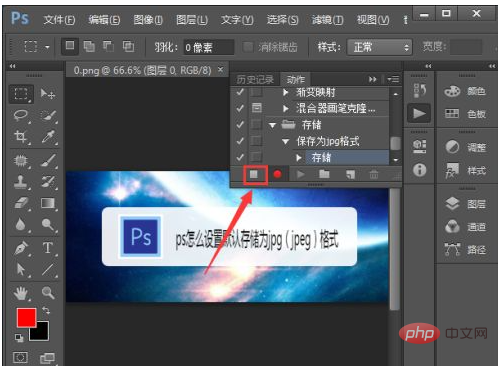Toggle the checkmark for the highlighted 存储 step

pos(240,157)
